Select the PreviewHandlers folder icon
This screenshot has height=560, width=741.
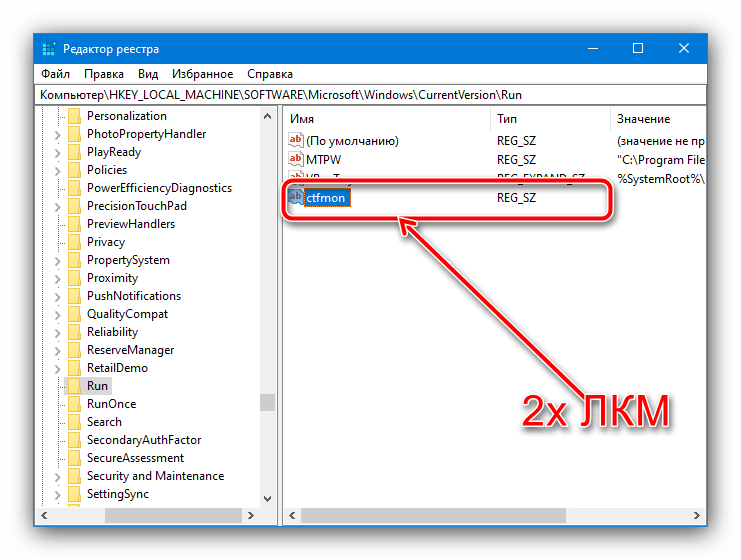coord(74,224)
